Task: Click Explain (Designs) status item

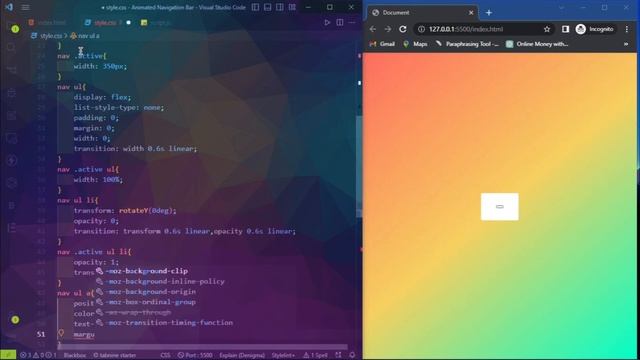Action: (242, 355)
